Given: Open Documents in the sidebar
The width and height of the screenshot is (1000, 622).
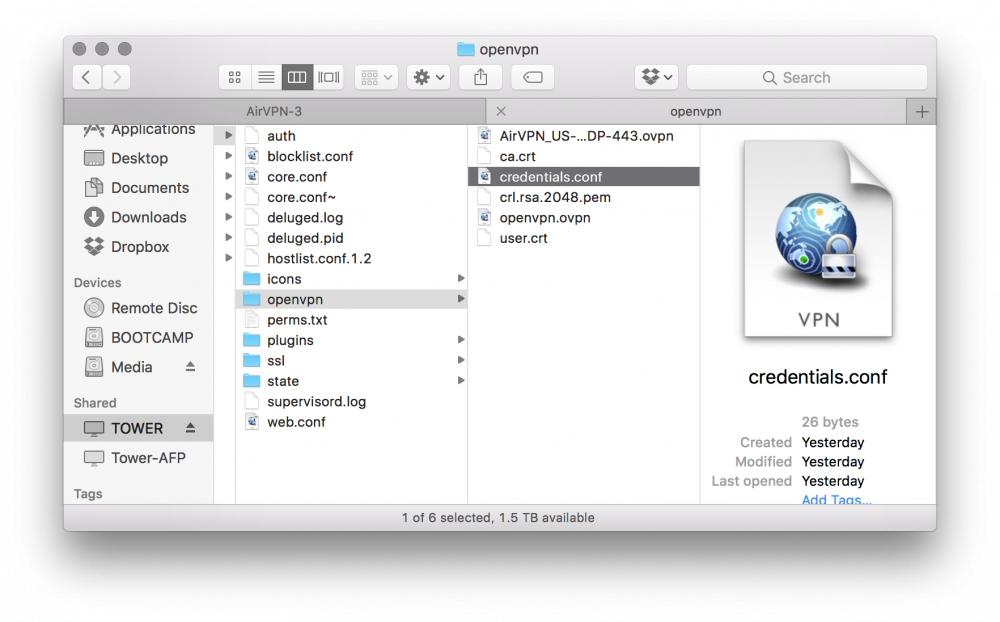Looking at the screenshot, I should [x=137, y=188].
